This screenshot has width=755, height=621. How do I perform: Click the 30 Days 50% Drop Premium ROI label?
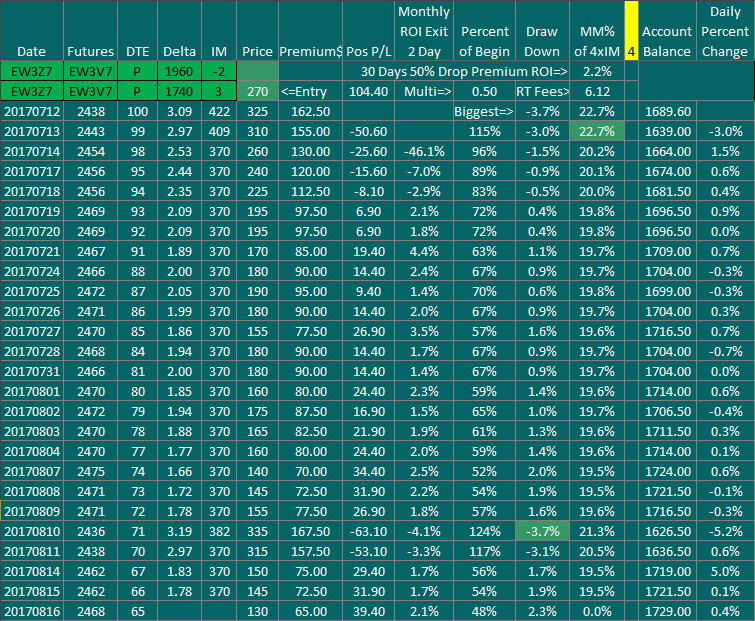click(x=464, y=71)
